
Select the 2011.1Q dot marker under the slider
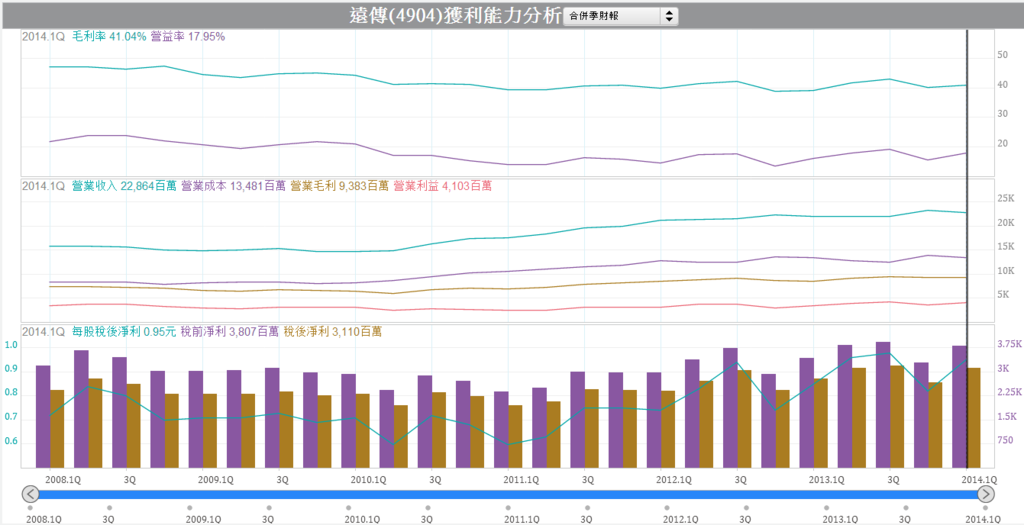[x=507, y=507]
